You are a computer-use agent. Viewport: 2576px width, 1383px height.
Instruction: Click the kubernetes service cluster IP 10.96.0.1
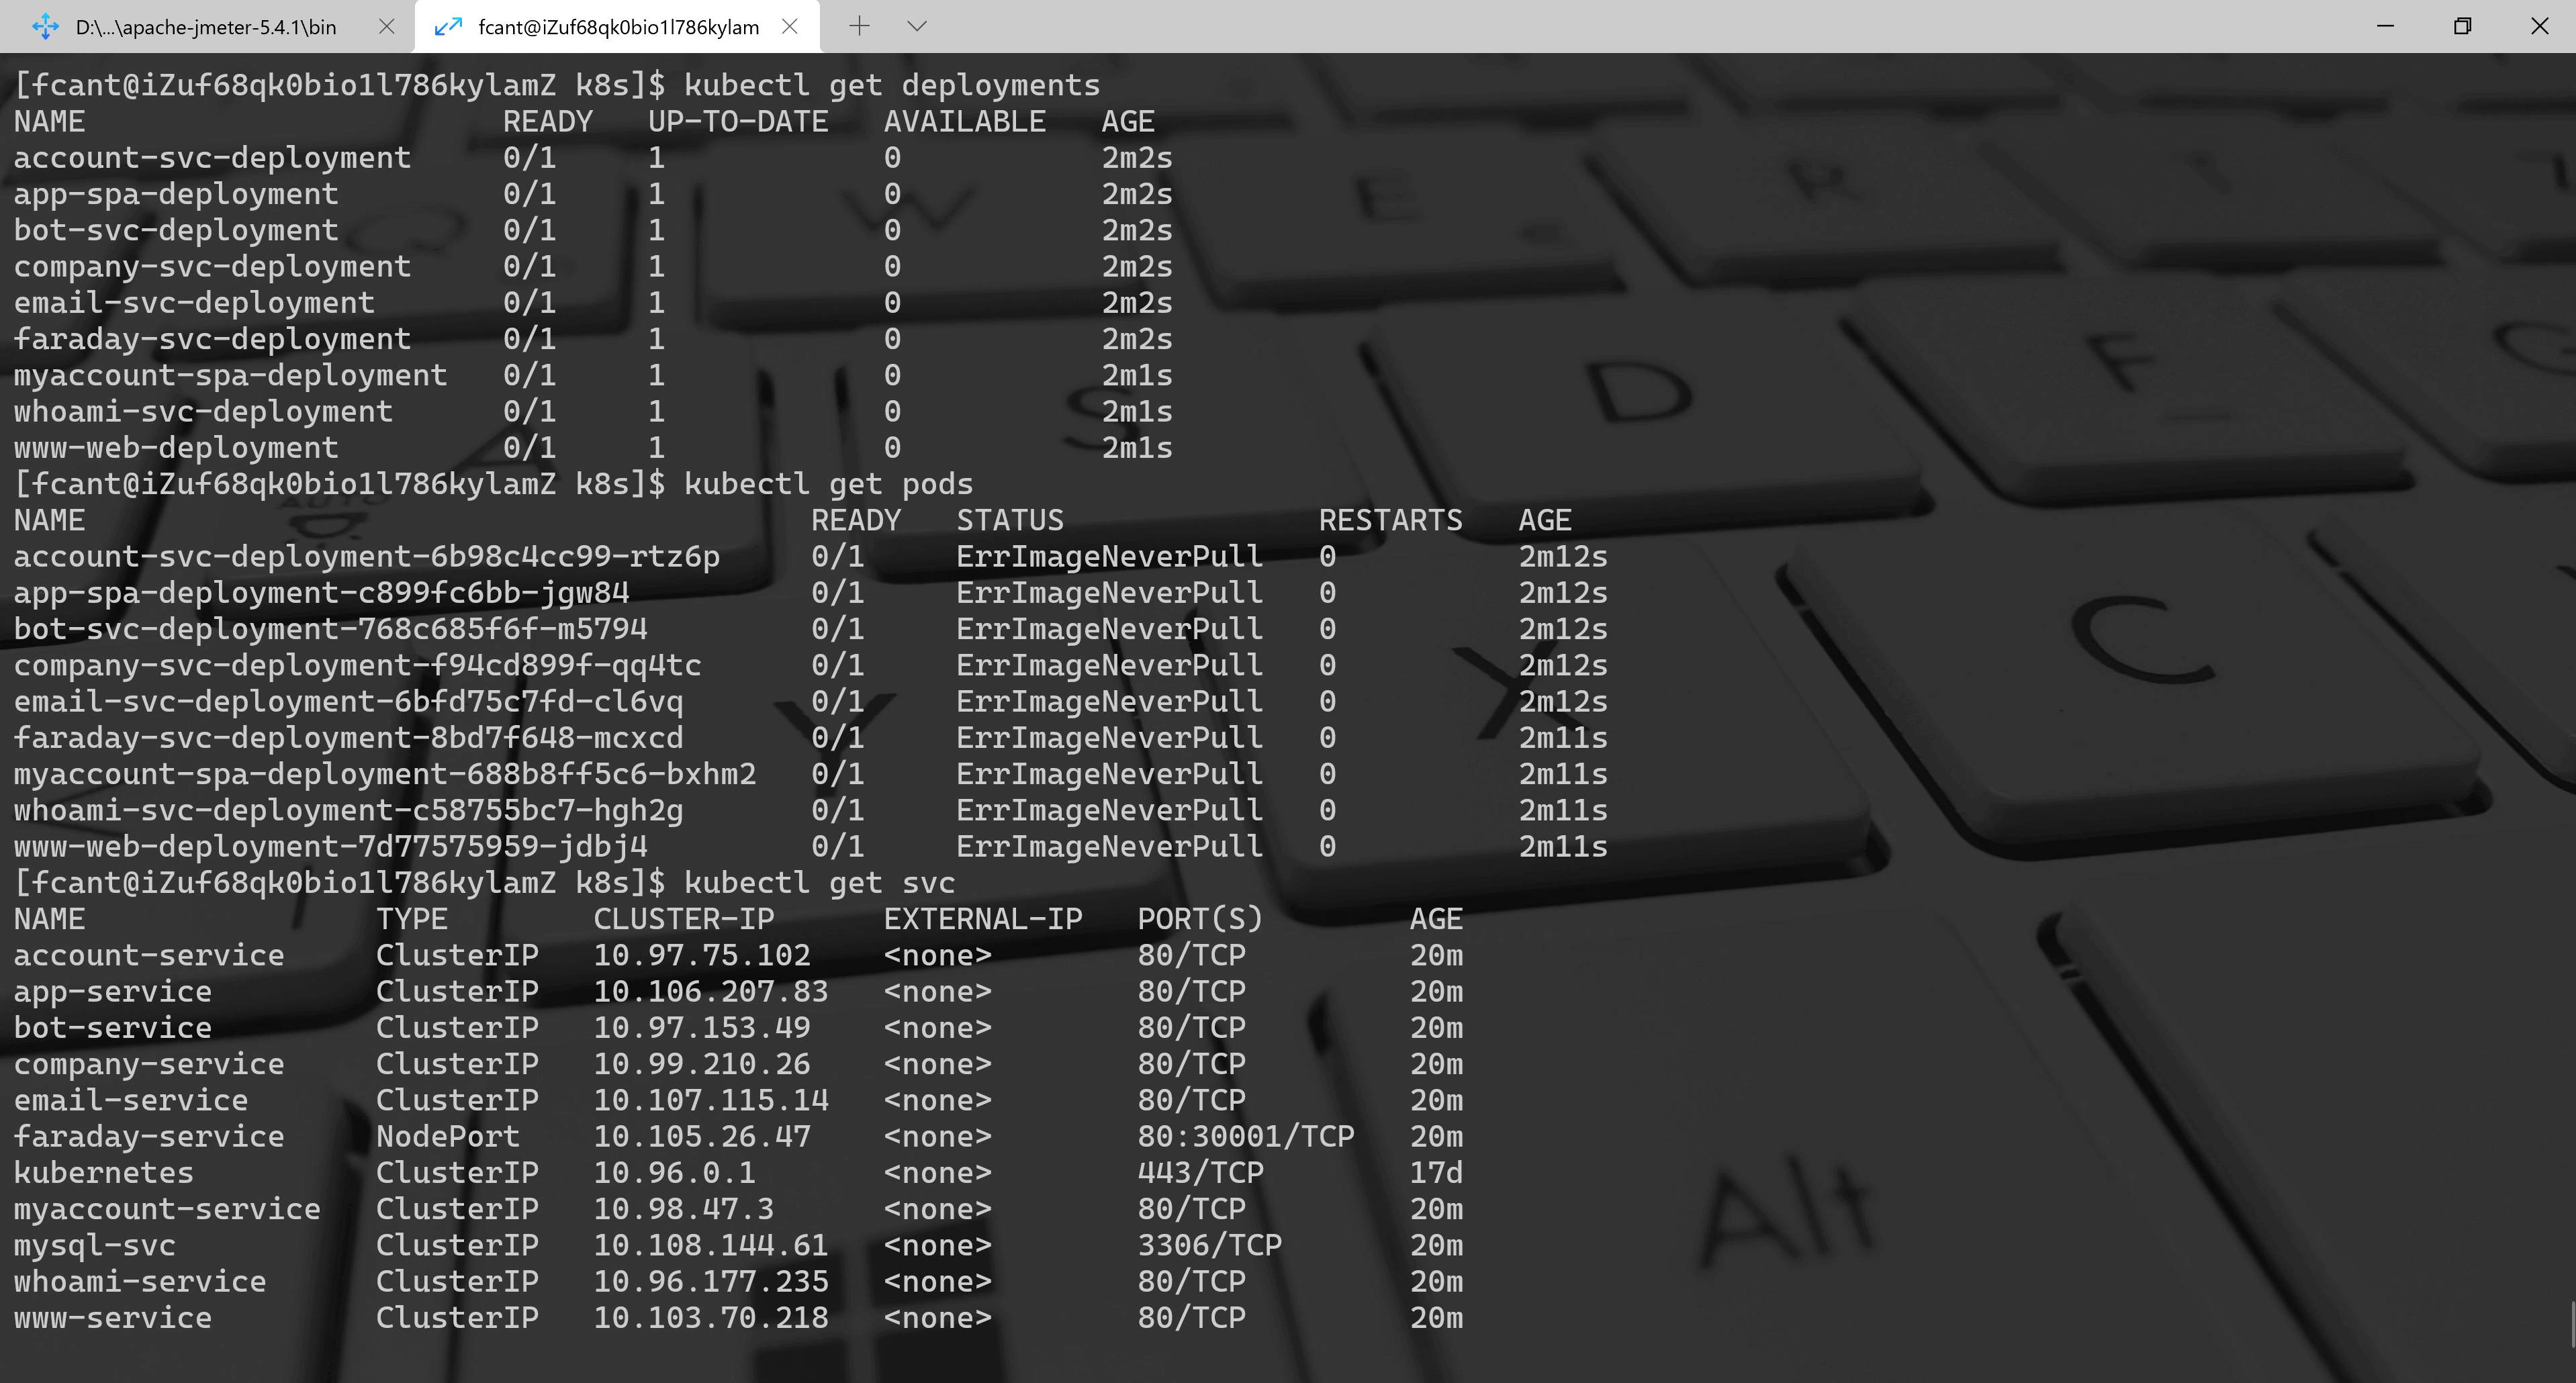click(674, 1173)
